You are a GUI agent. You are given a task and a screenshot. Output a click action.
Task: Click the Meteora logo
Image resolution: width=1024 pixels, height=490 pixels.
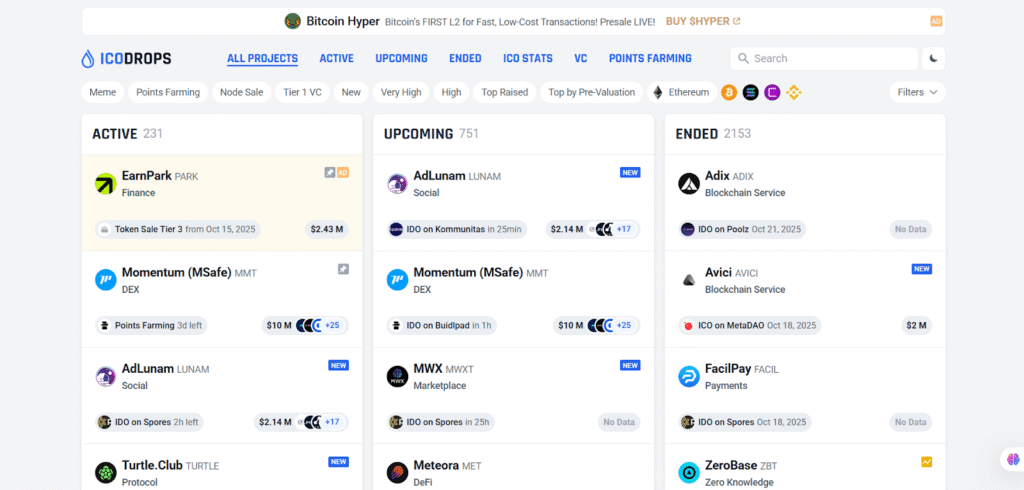397,473
